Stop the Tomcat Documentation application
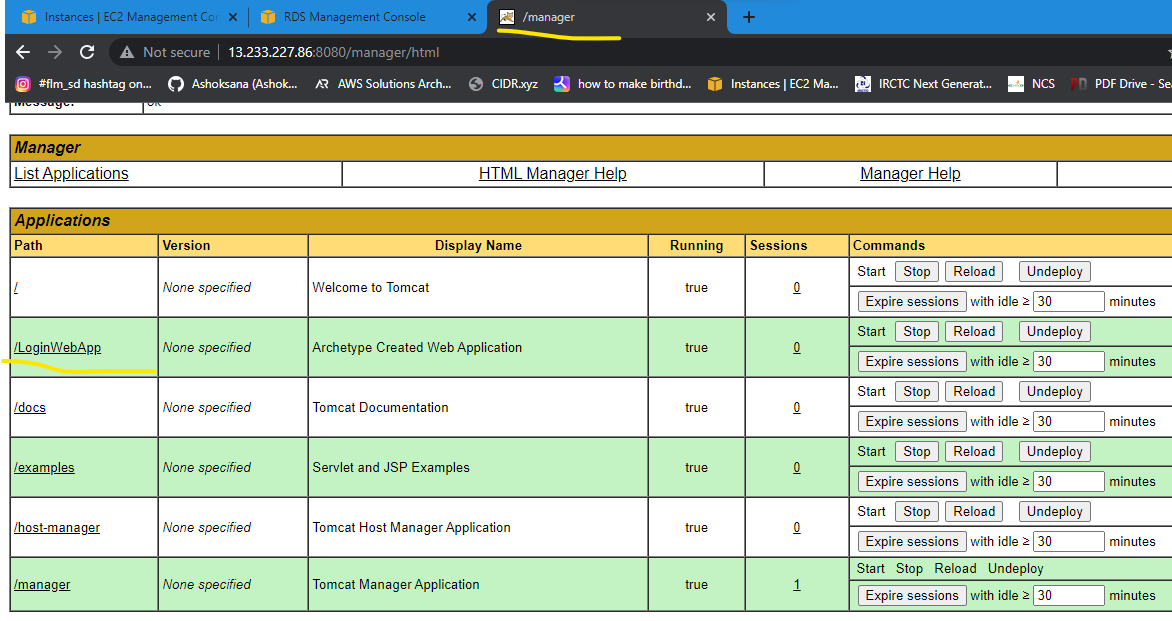 coord(916,392)
